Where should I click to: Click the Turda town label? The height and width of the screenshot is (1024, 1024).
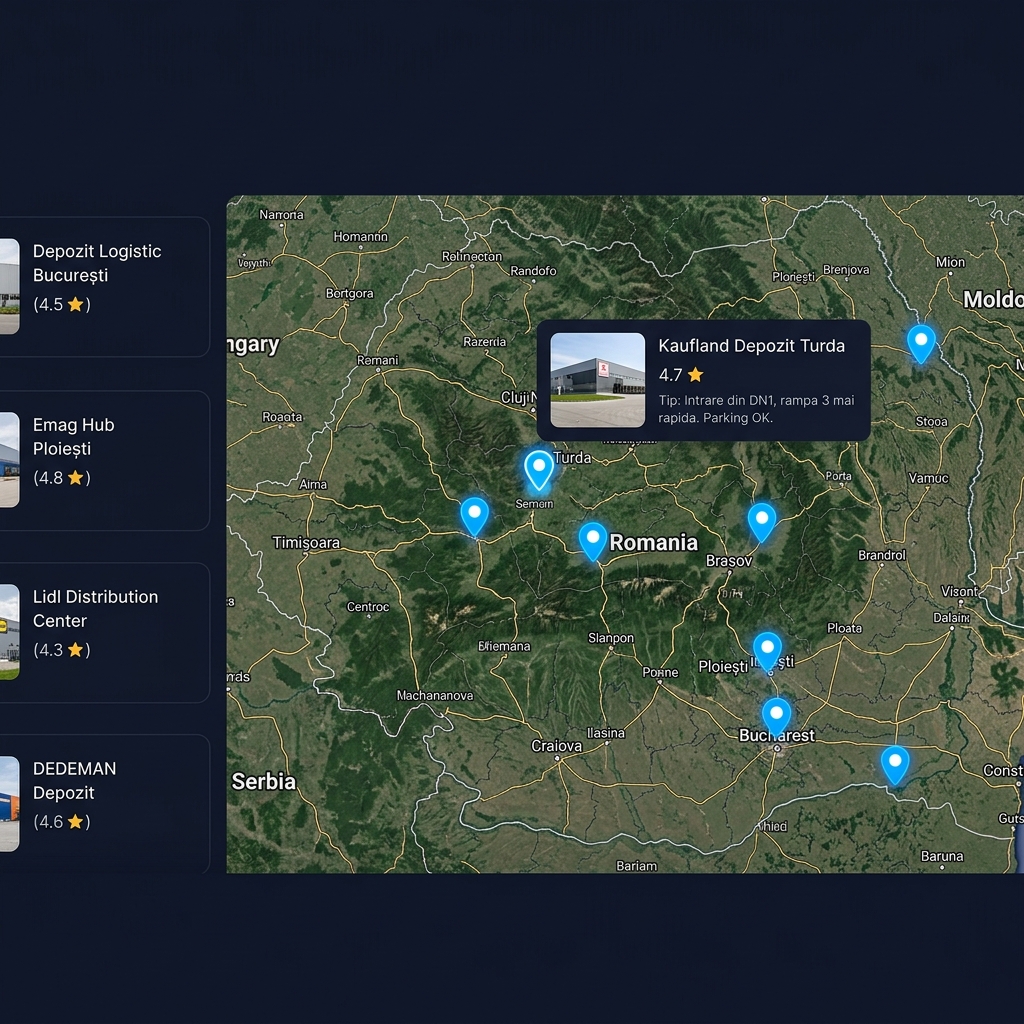[x=572, y=458]
